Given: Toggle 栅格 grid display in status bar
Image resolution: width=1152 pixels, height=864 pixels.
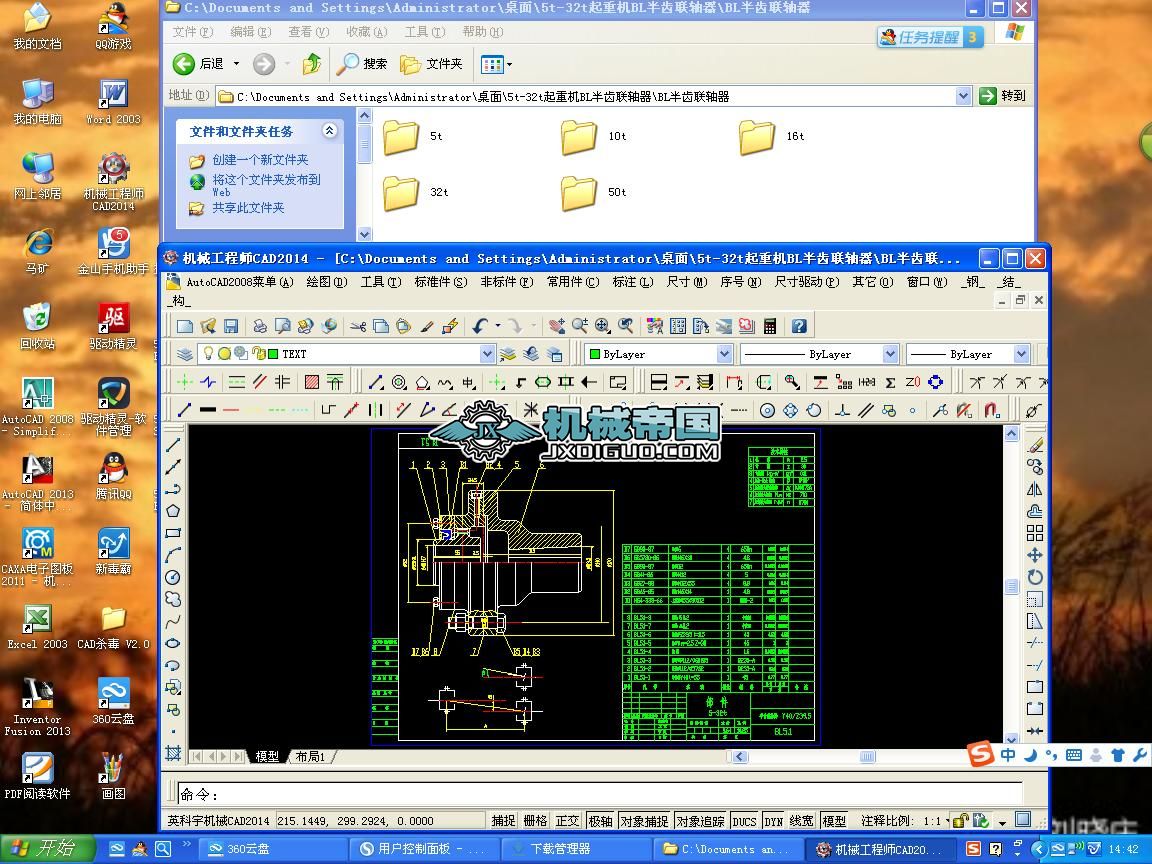Looking at the screenshot, I should pyautogui.click(x=536, y=821).
